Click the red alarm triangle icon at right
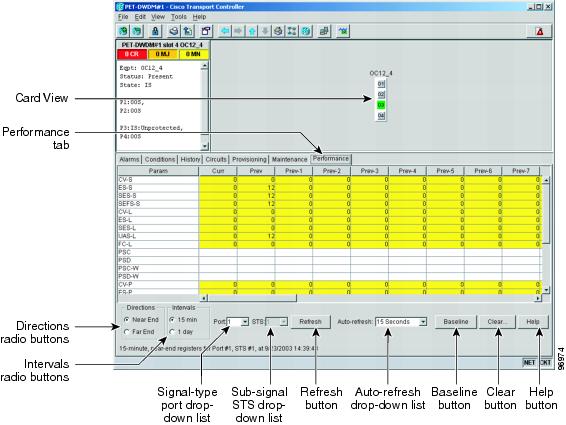The width and height of the screenshot is (566, 425). [x=540, y=31]
